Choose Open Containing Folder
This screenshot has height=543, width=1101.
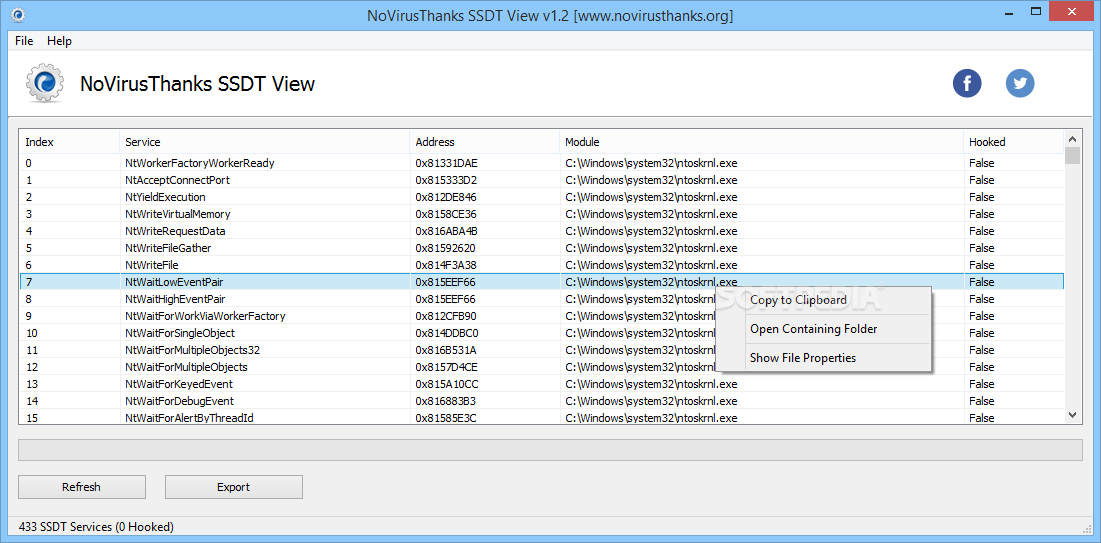[x=813, y=329]
